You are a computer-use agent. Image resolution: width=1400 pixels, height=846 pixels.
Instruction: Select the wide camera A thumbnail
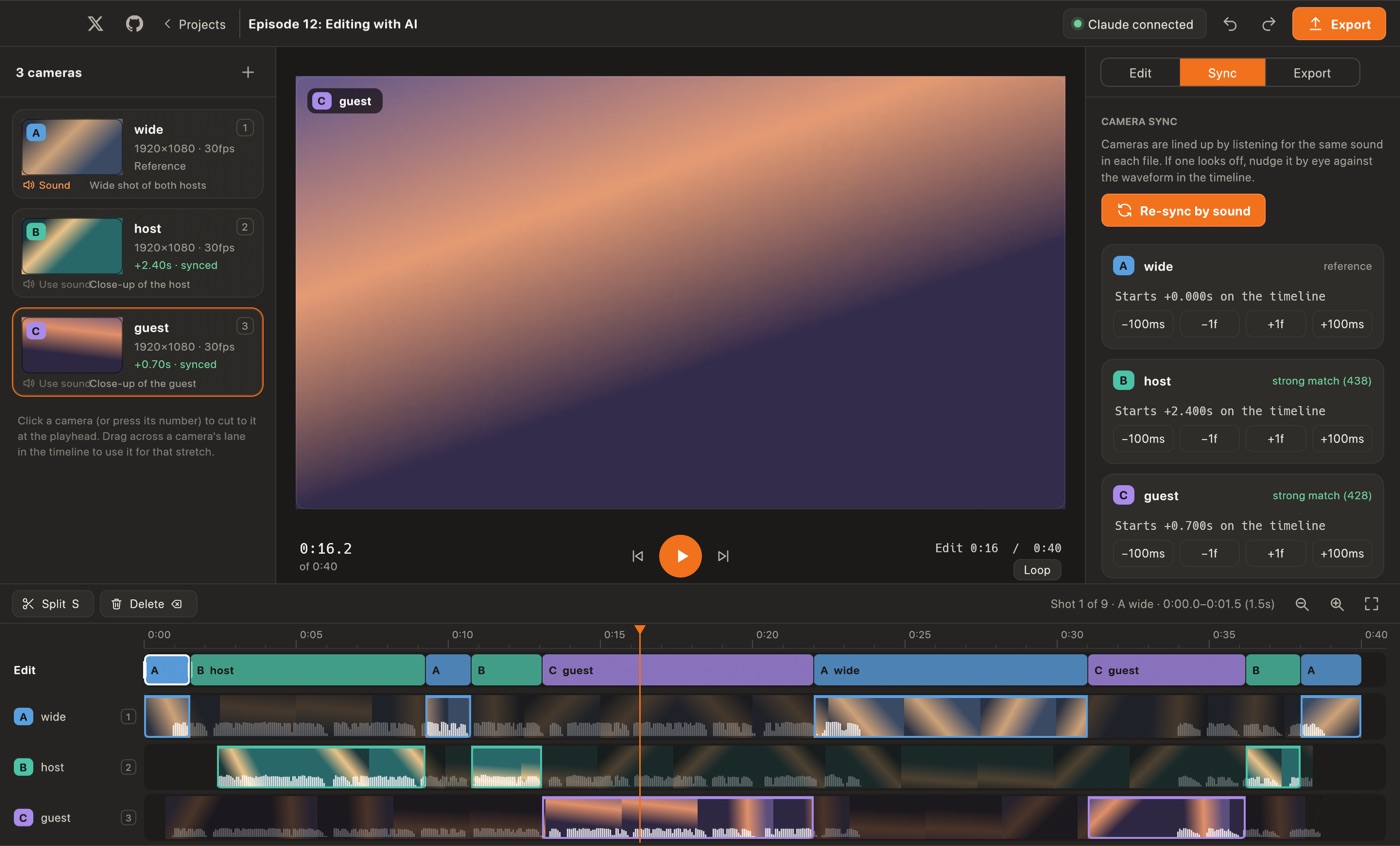[x=72, y=147]
